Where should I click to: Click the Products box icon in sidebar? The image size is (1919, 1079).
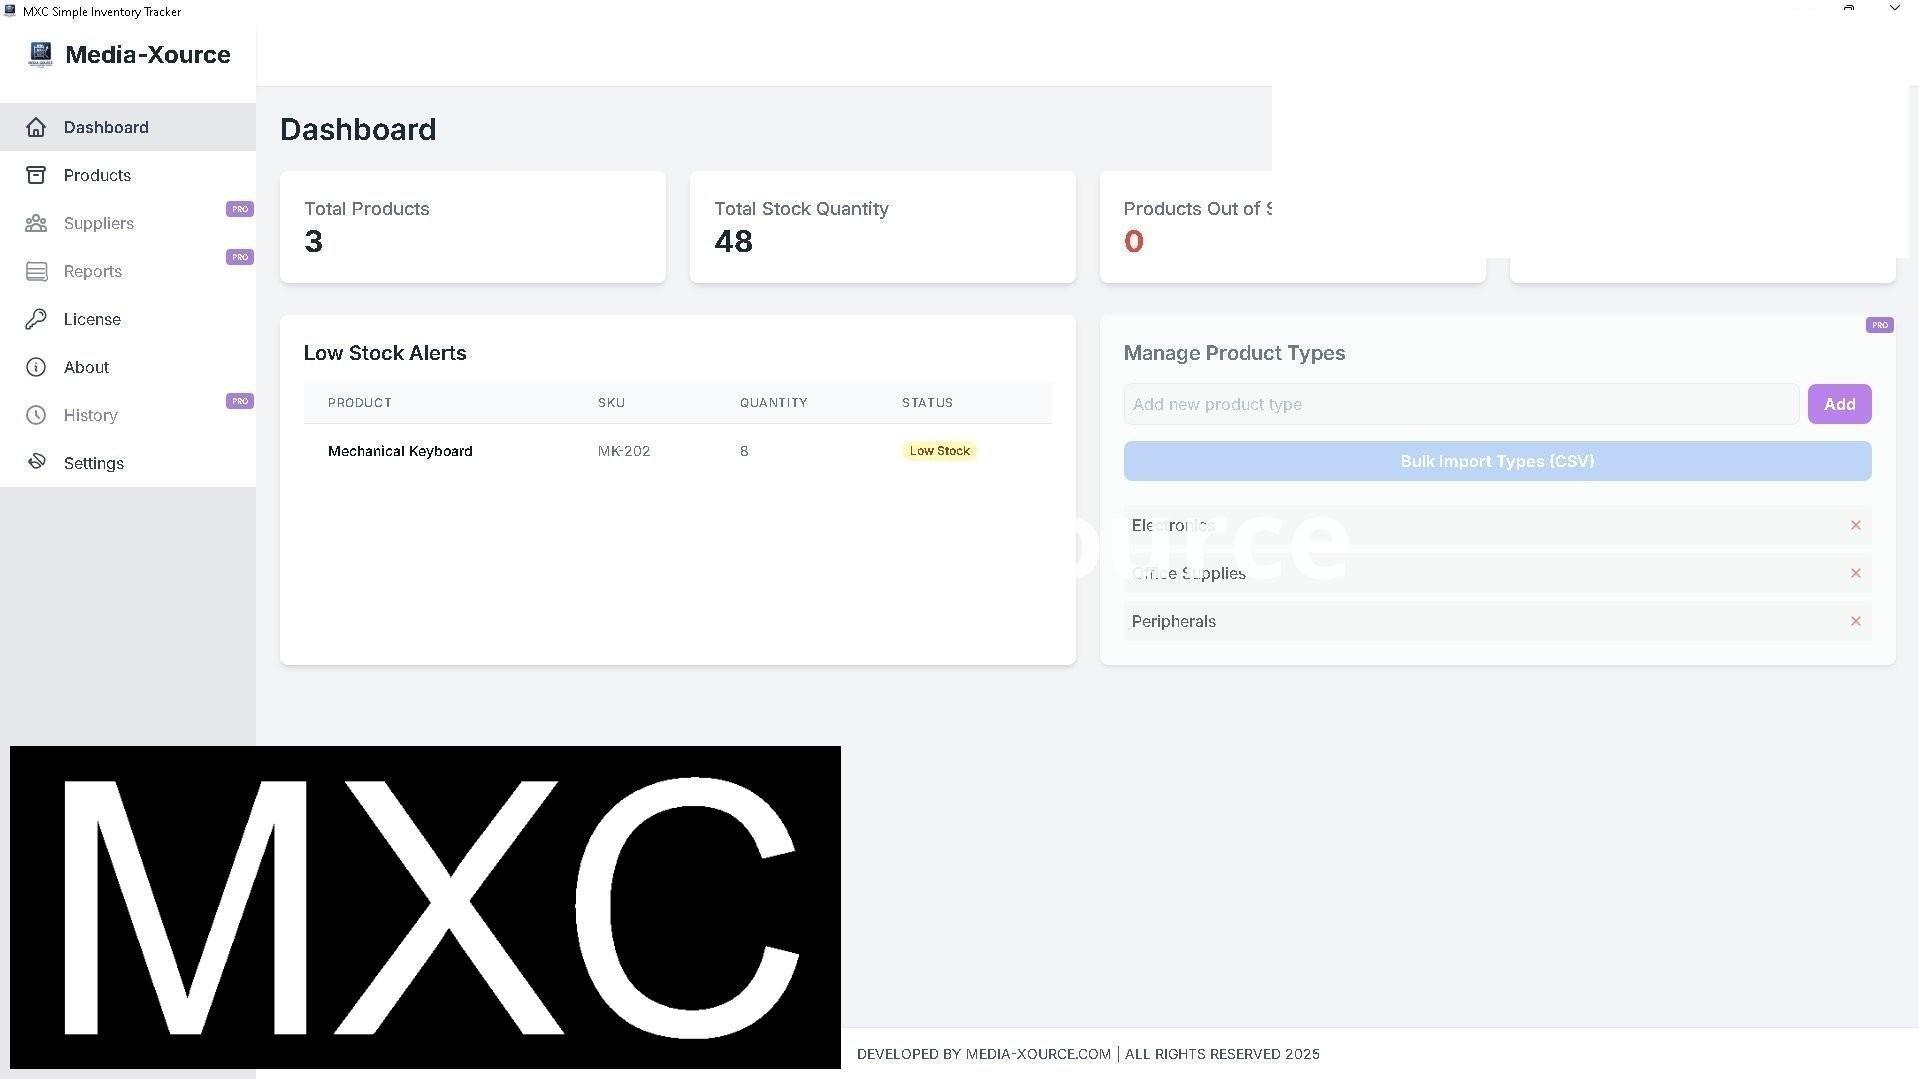coord(36,175)
